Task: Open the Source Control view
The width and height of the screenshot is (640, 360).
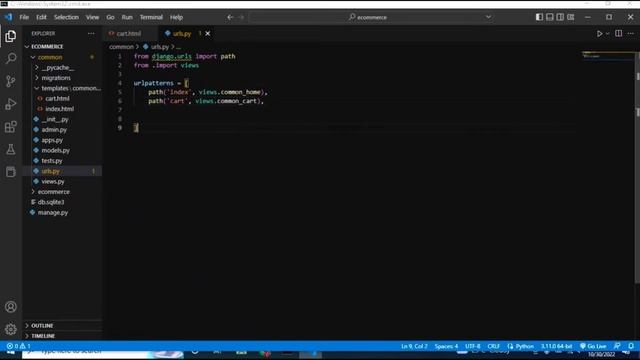Action: (11, 81)
